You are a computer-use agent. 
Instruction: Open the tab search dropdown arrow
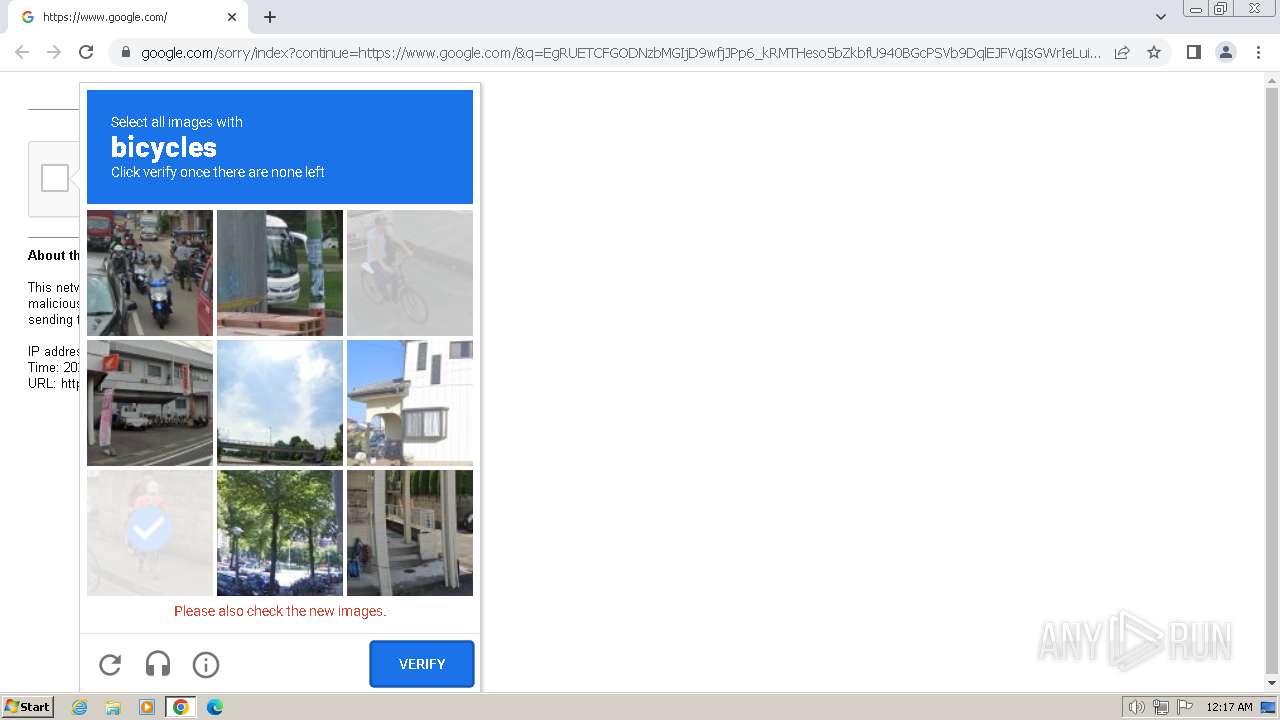point(1160,17)
